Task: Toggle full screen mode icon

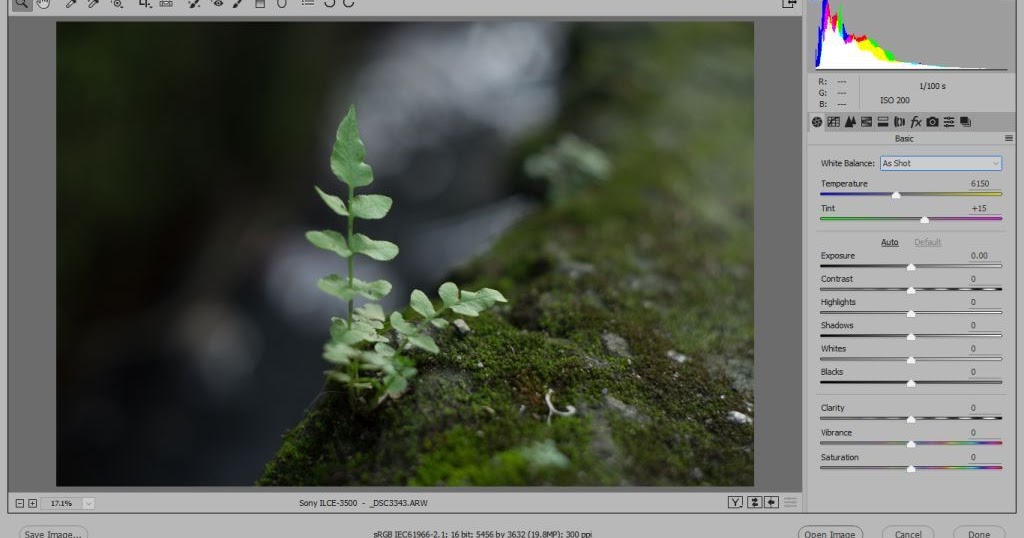Action: [789, 4]
